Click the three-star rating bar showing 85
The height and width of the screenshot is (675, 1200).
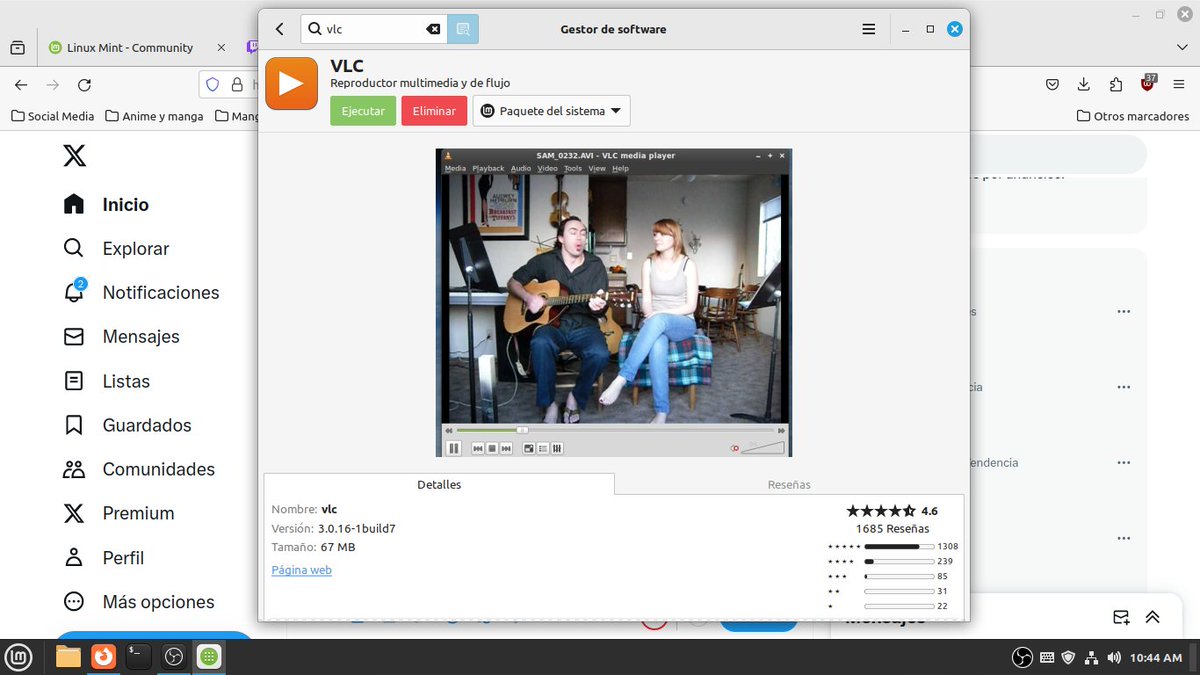click(898, 576)
